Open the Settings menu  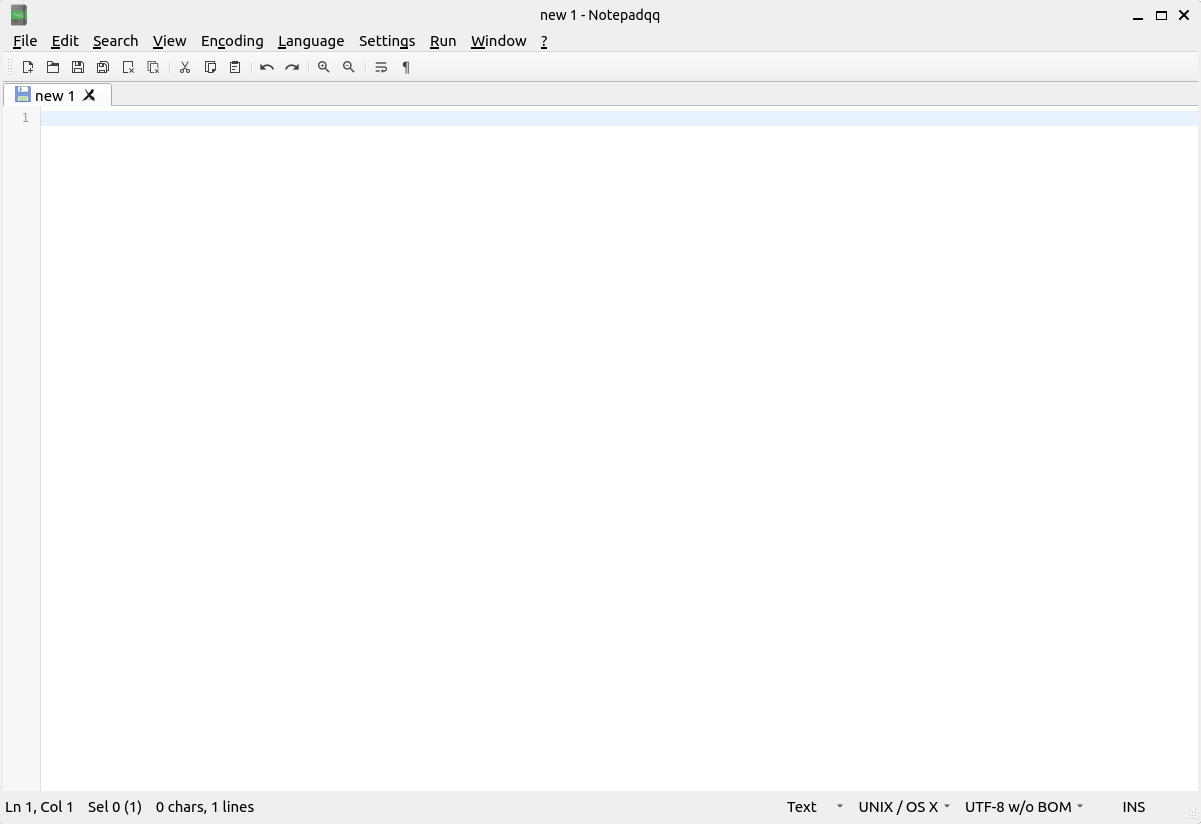[x=386, y=41]
